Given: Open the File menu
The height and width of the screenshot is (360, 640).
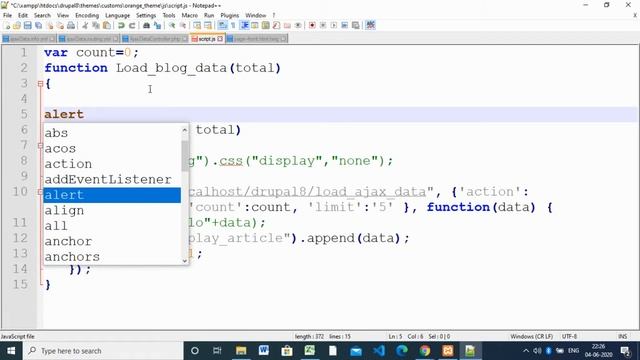Looking at the screenshot, I should point(7,15).
